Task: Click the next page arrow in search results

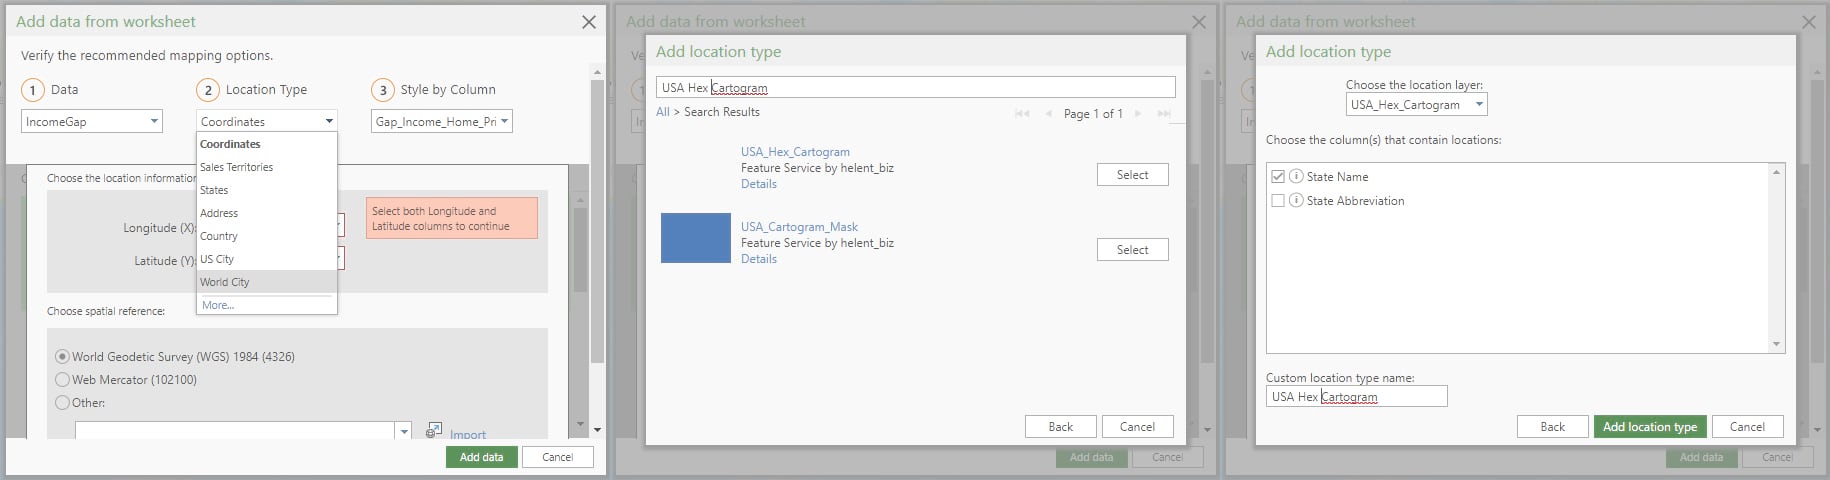Action: [x=1138, y=114]
